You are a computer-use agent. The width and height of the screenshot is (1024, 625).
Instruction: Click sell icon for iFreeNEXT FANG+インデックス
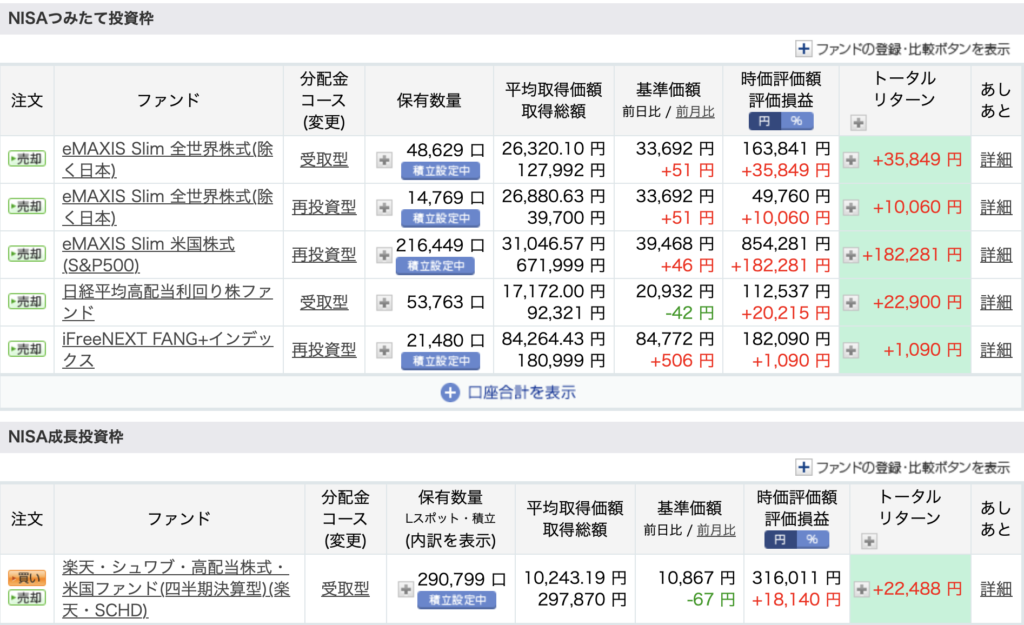pos(27,350)
